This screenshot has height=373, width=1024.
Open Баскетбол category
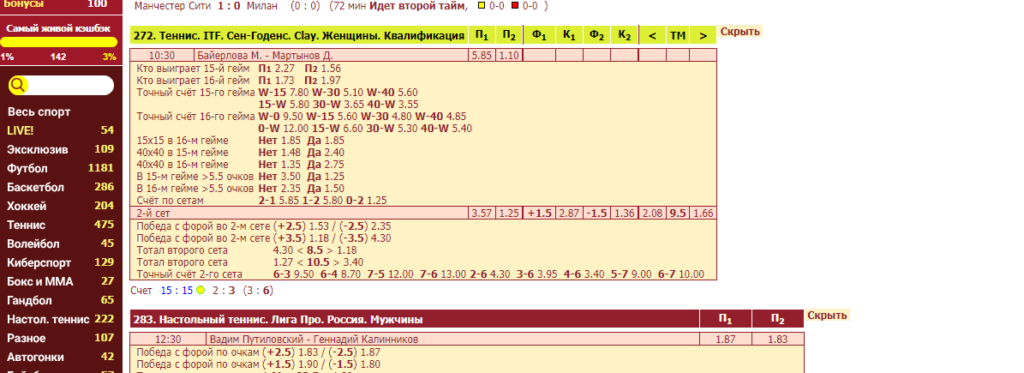[x=35, y=187]
